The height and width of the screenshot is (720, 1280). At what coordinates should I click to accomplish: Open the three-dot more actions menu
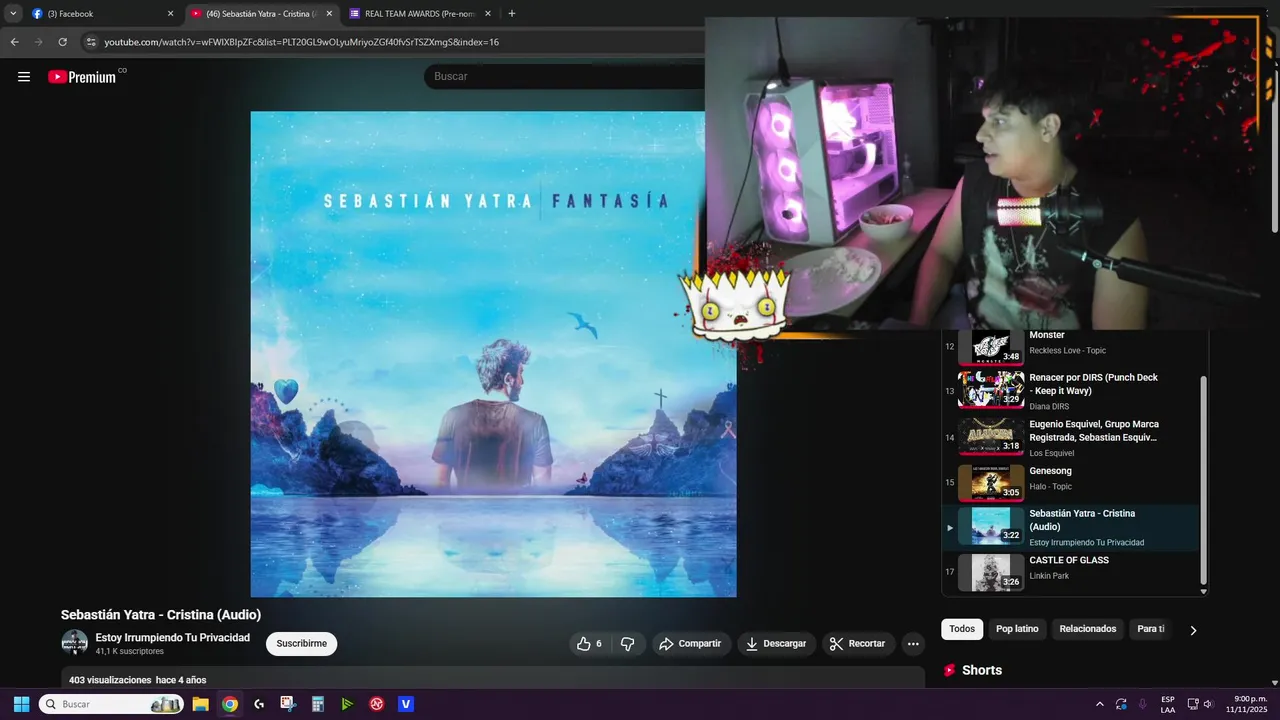(913, 644)
